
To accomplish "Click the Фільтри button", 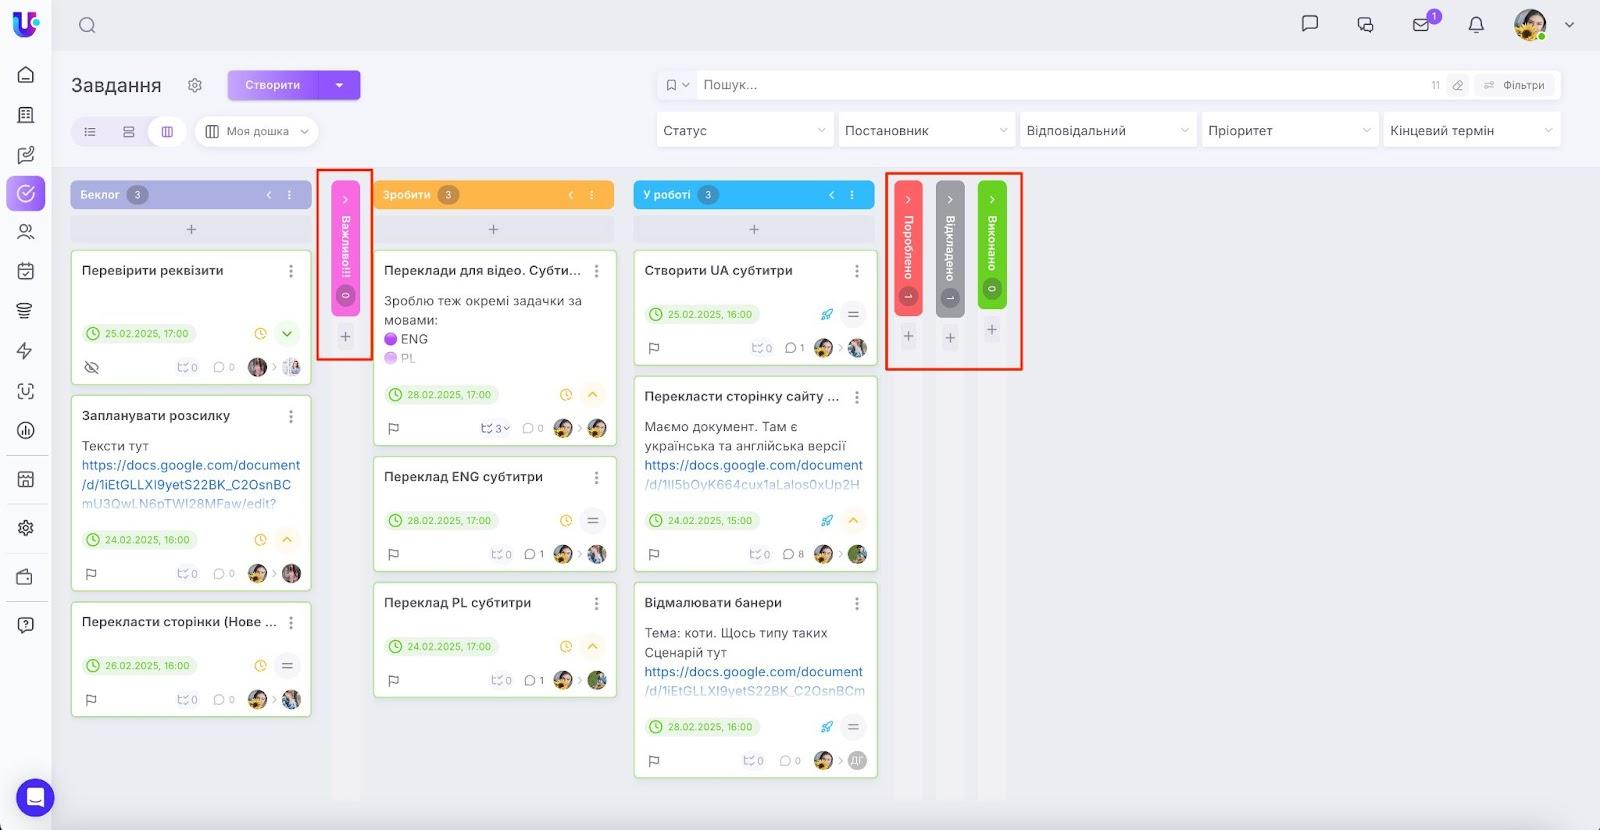I will click(1514, 85).
